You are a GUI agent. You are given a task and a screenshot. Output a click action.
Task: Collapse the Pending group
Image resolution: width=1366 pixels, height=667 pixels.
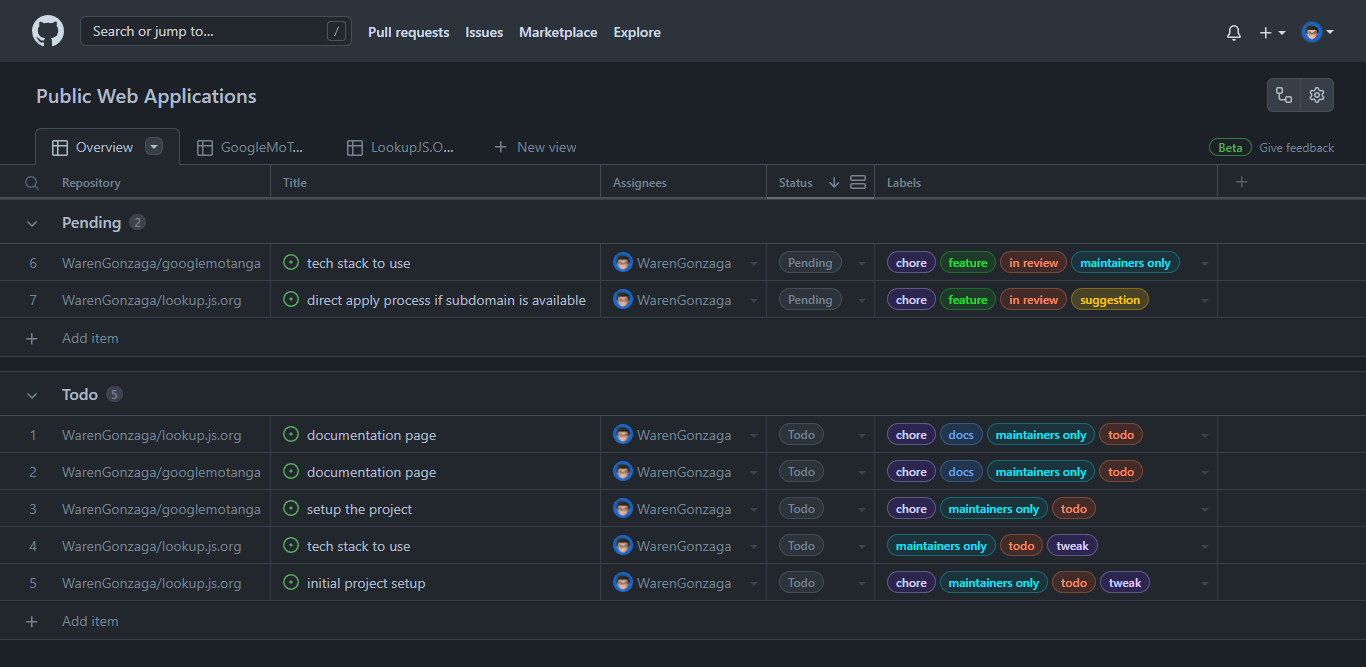[x=32, y=223]
